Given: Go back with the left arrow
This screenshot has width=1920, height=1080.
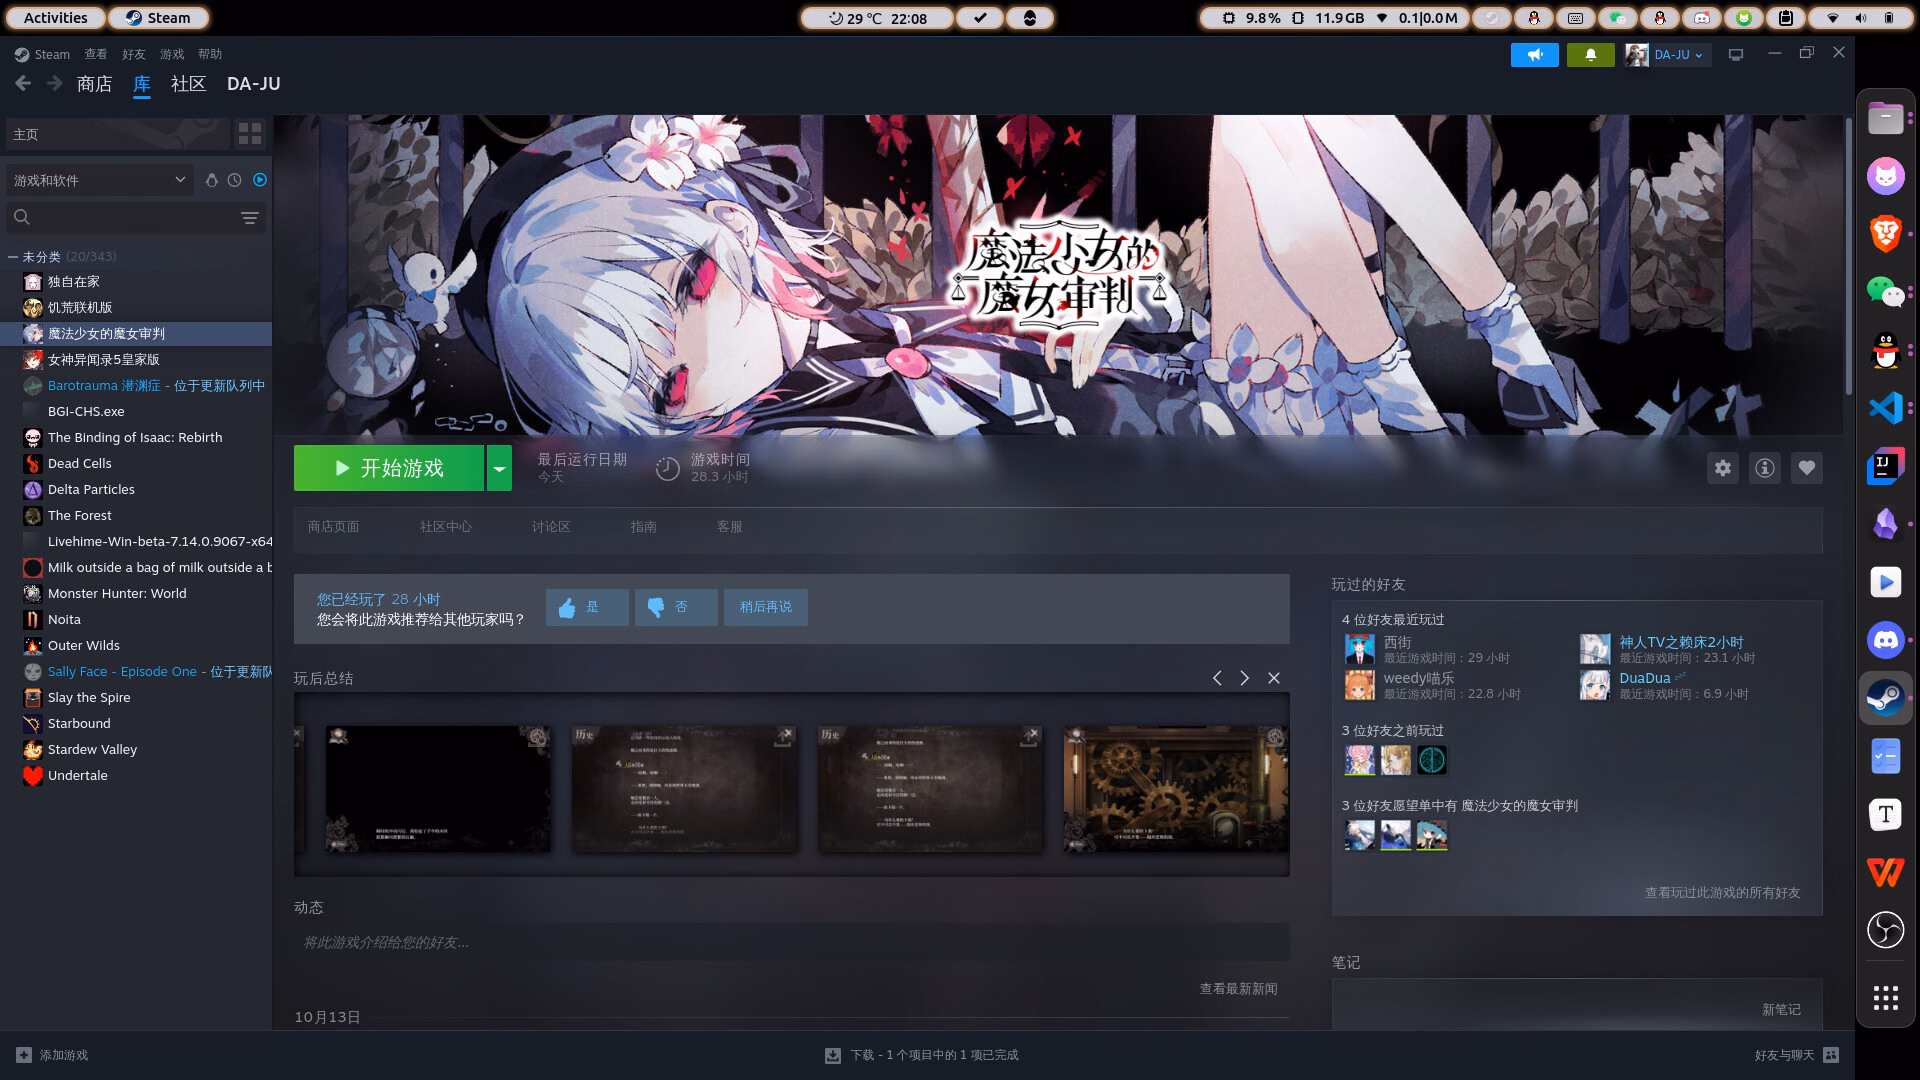Looking at the screenshot, I should pos(23,84).
